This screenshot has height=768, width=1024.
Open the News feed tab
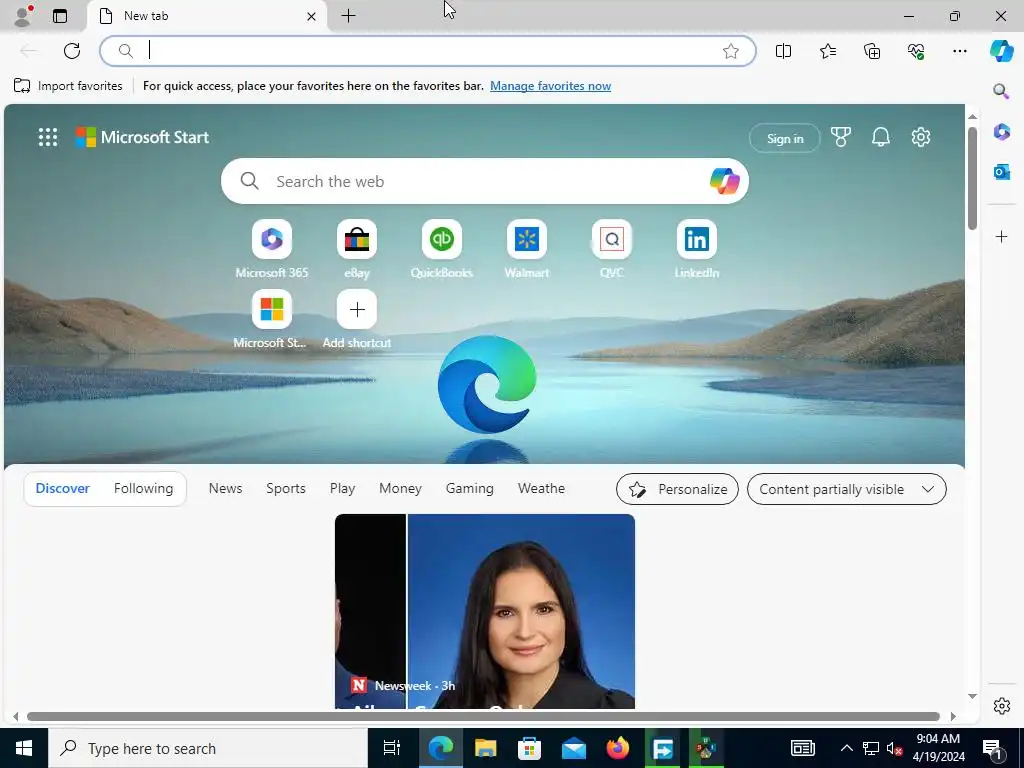click(225, 488)
